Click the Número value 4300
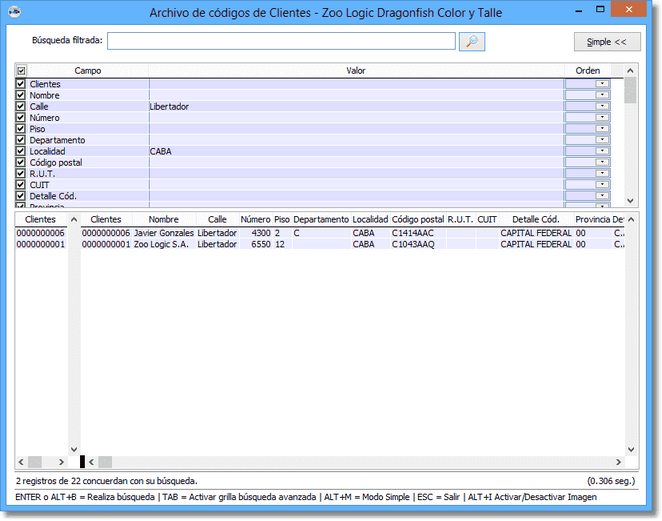Screen dimensions: 662x521 click(256, 233)
